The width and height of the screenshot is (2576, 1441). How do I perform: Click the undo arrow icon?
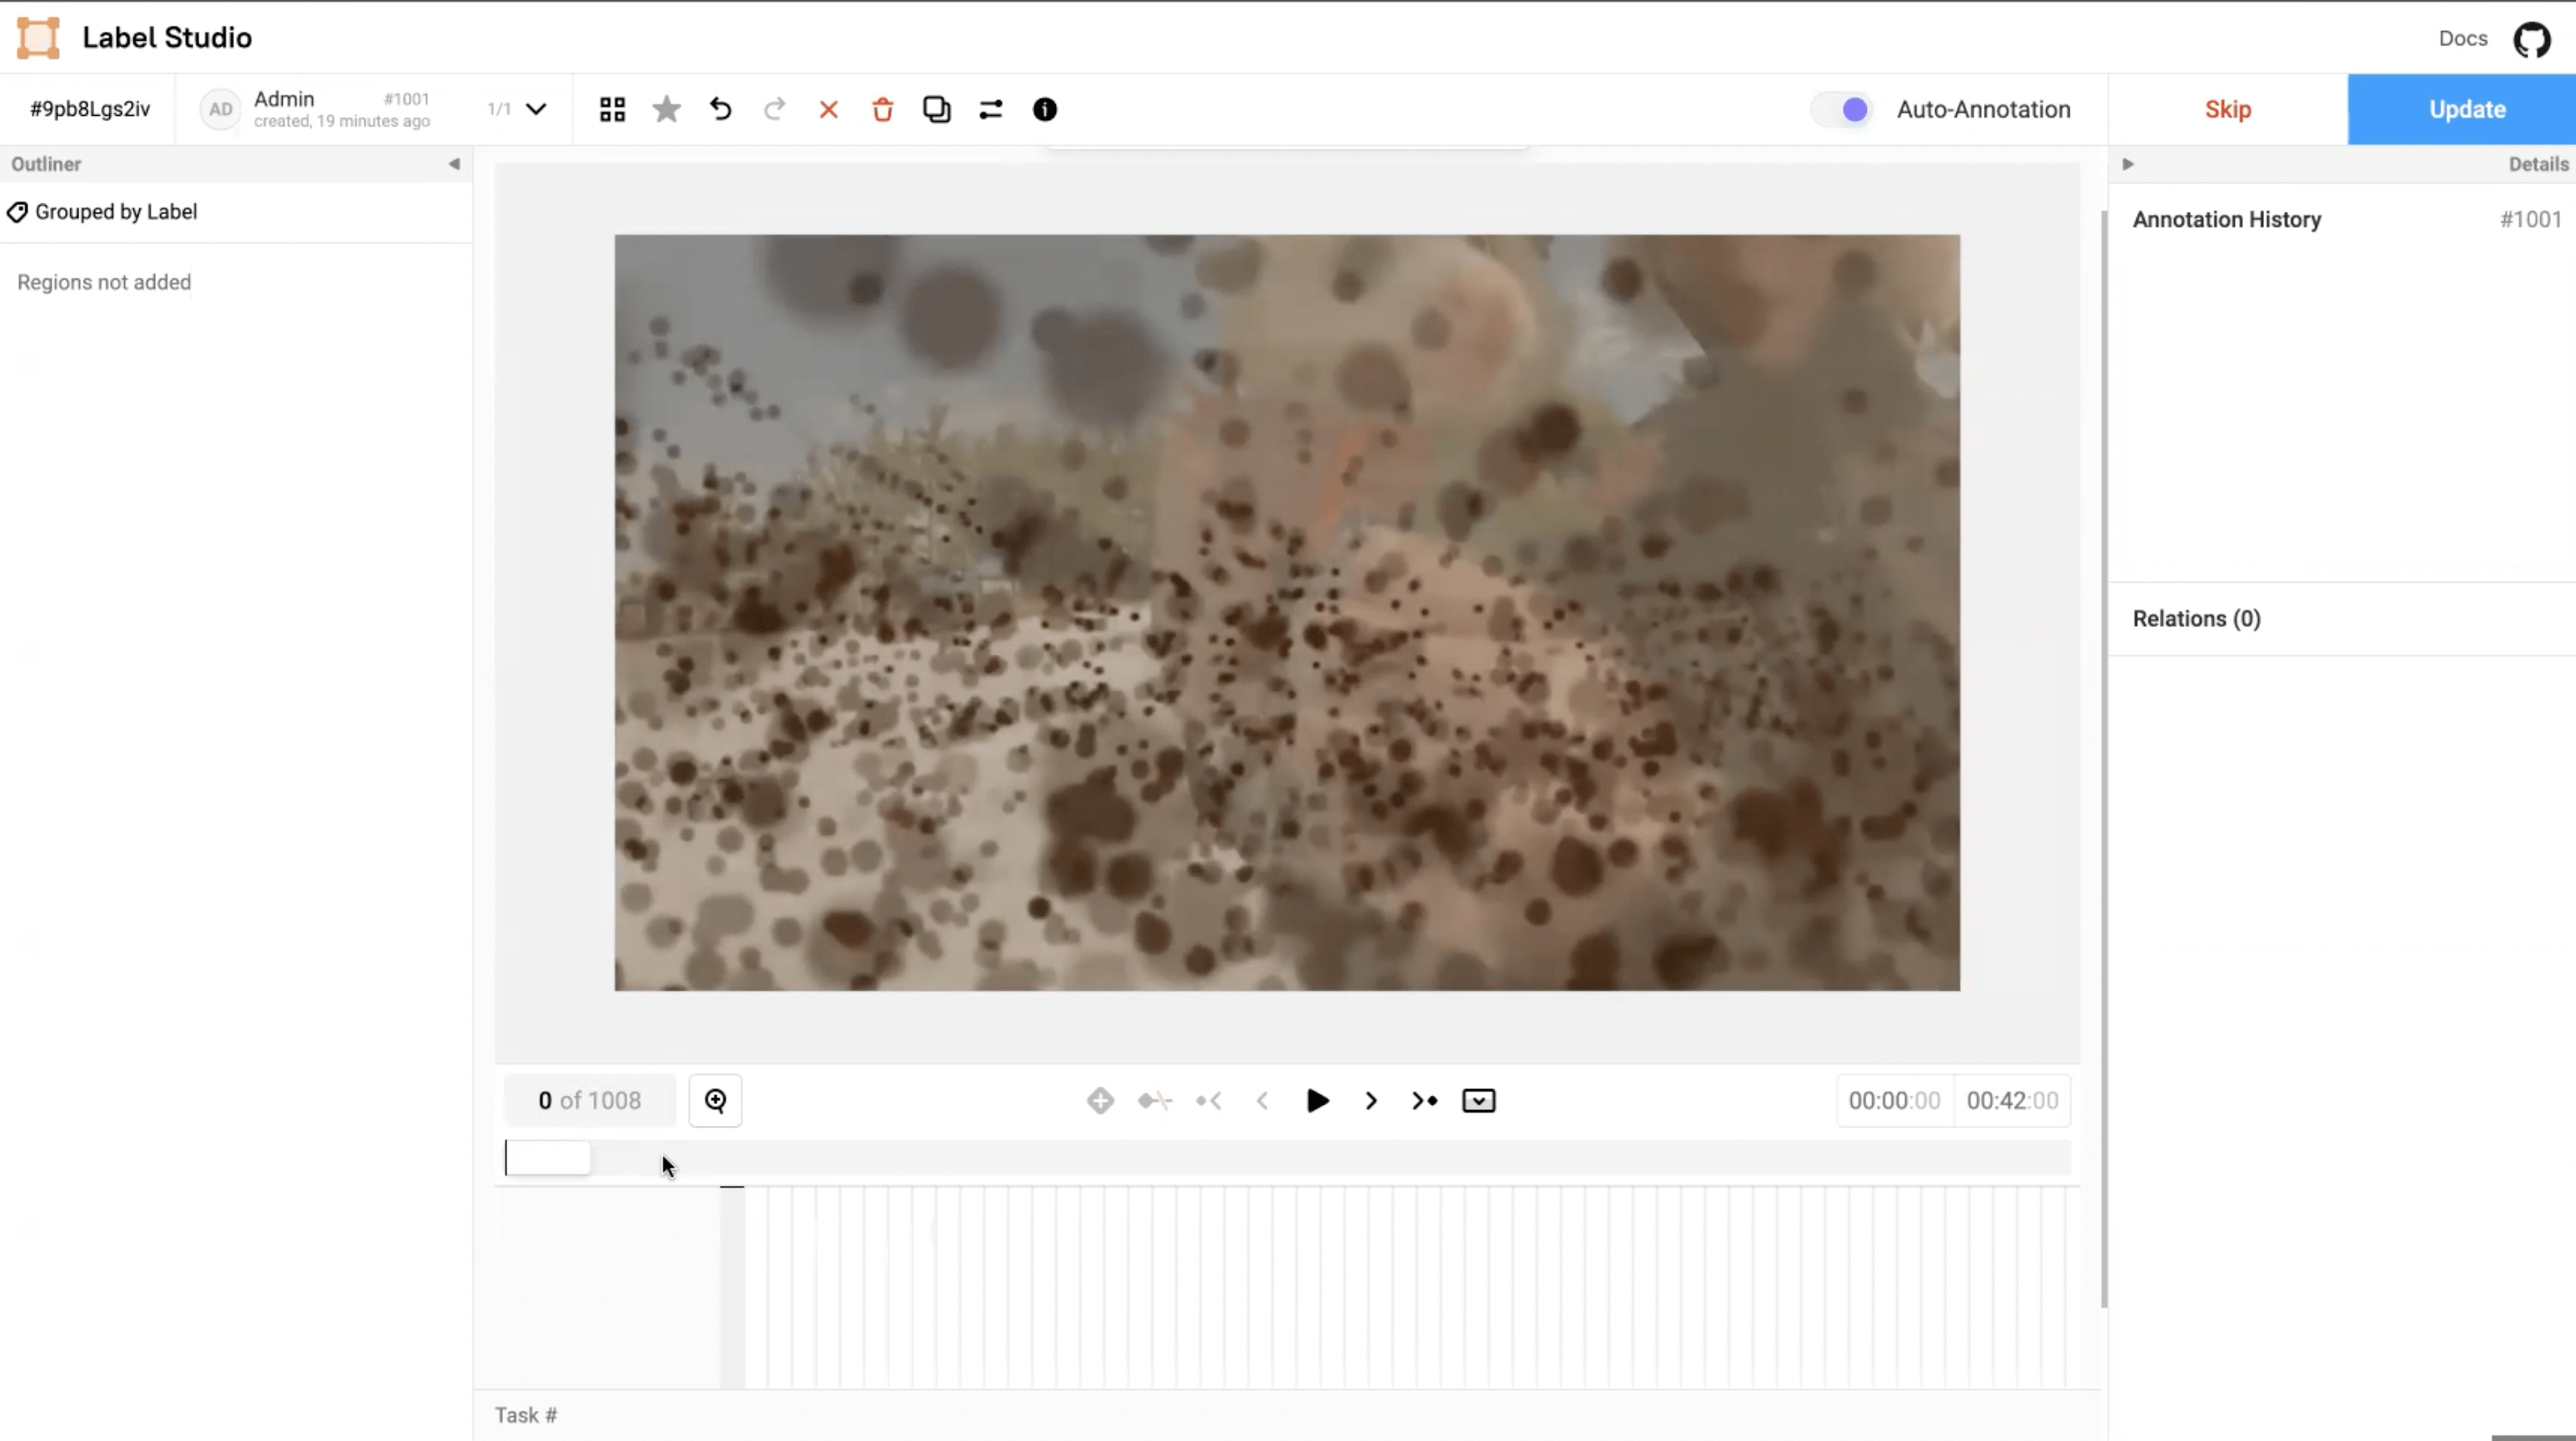pyautogui.click(x=720, y=109)
